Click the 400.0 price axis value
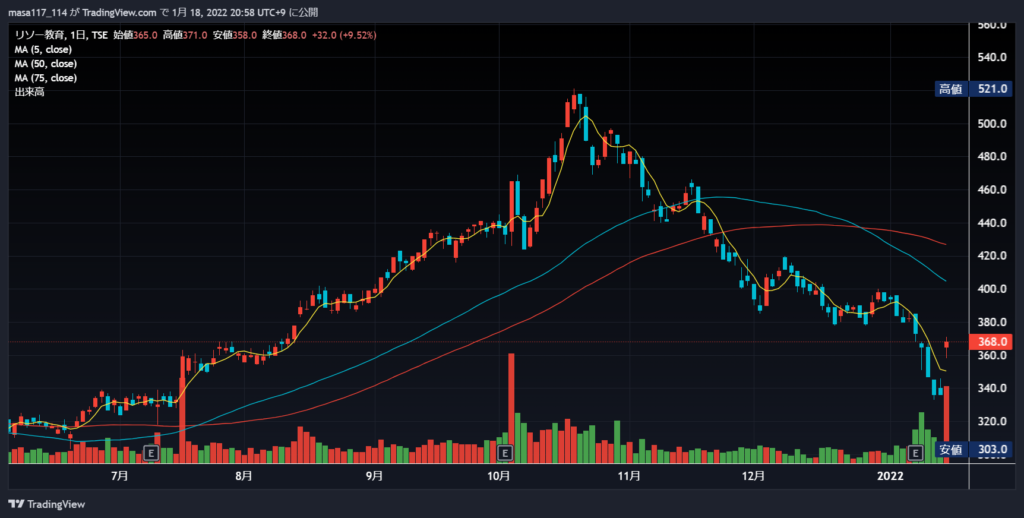The image size is (1024, 518). click(993, 289)
